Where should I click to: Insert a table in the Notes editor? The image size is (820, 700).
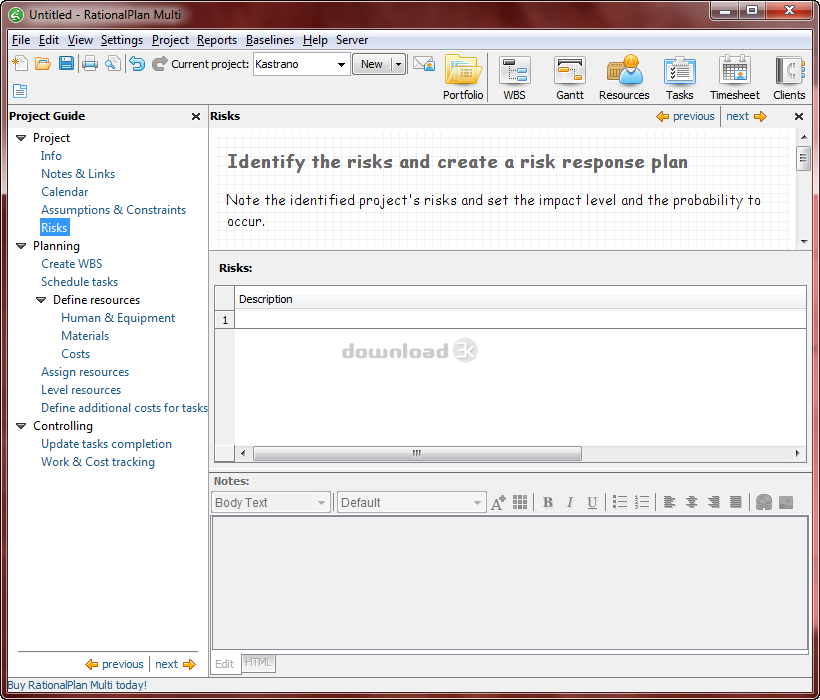pos(520,502)
